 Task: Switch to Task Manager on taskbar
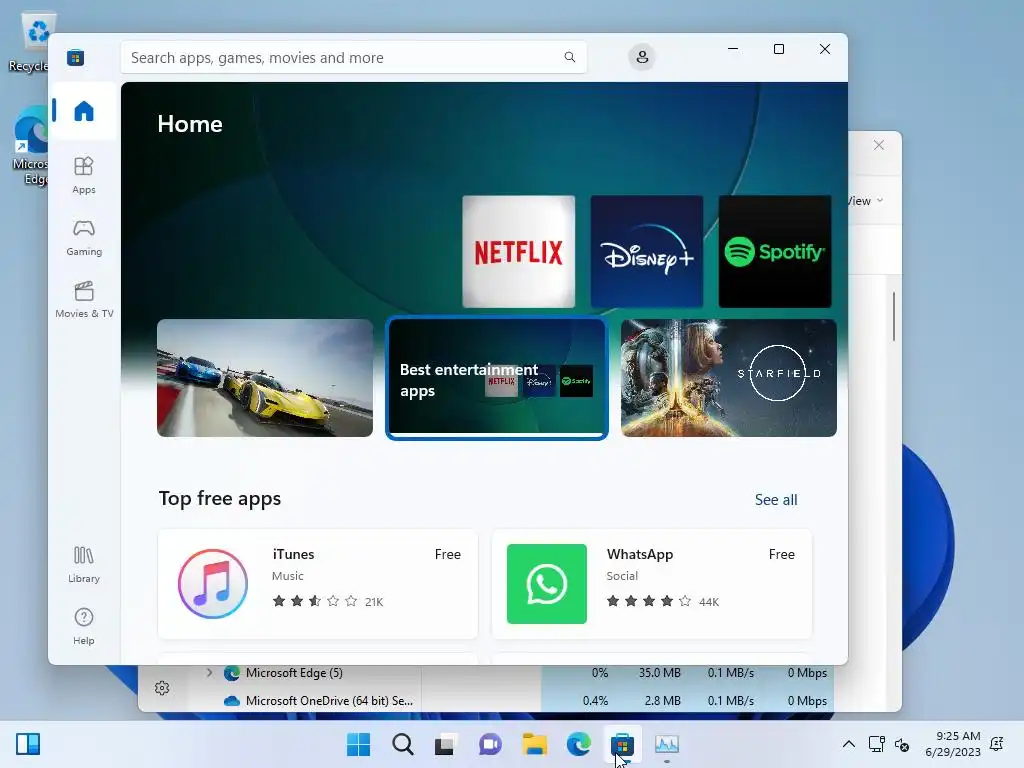pos(667,744)
